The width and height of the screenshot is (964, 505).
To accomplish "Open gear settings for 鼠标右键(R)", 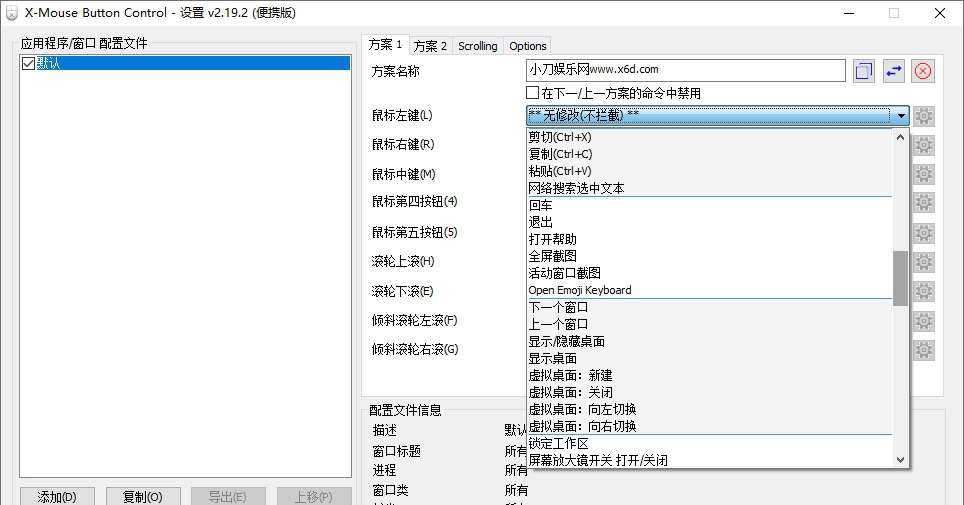I will (923, 145).
